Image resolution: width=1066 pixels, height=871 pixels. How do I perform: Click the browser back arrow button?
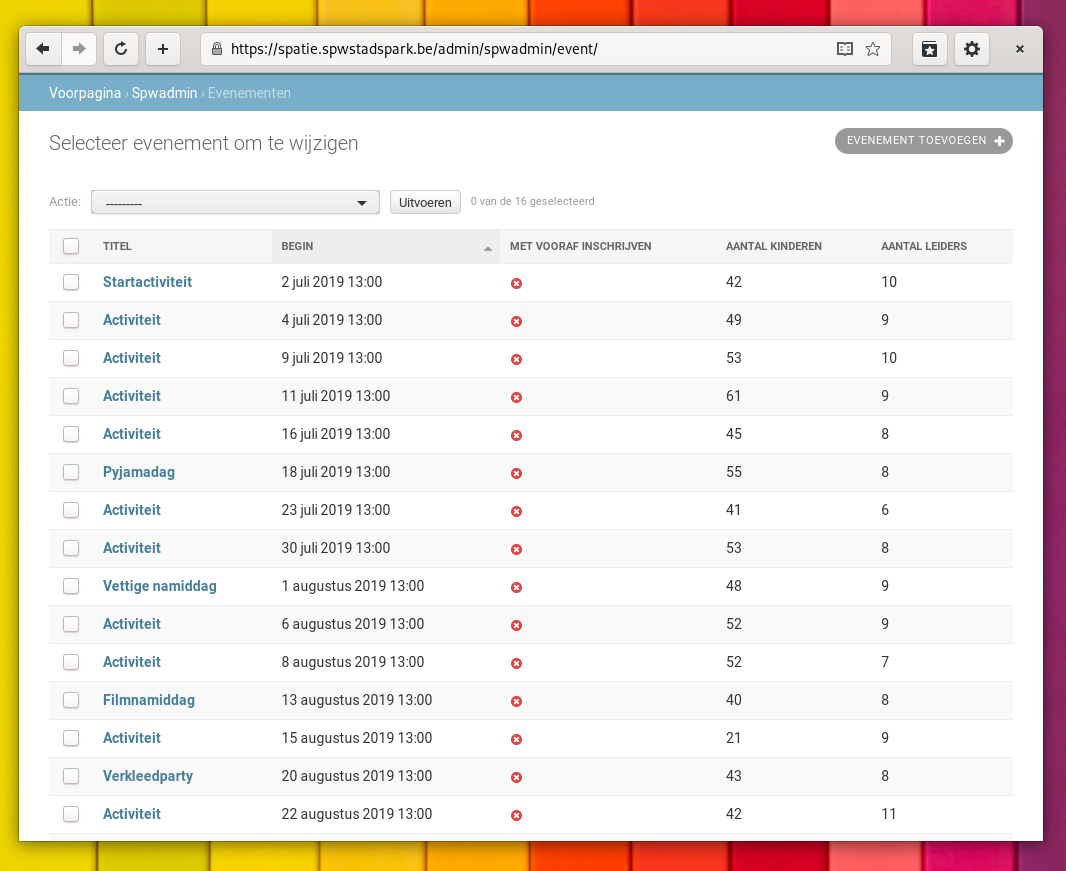[43, 48]
